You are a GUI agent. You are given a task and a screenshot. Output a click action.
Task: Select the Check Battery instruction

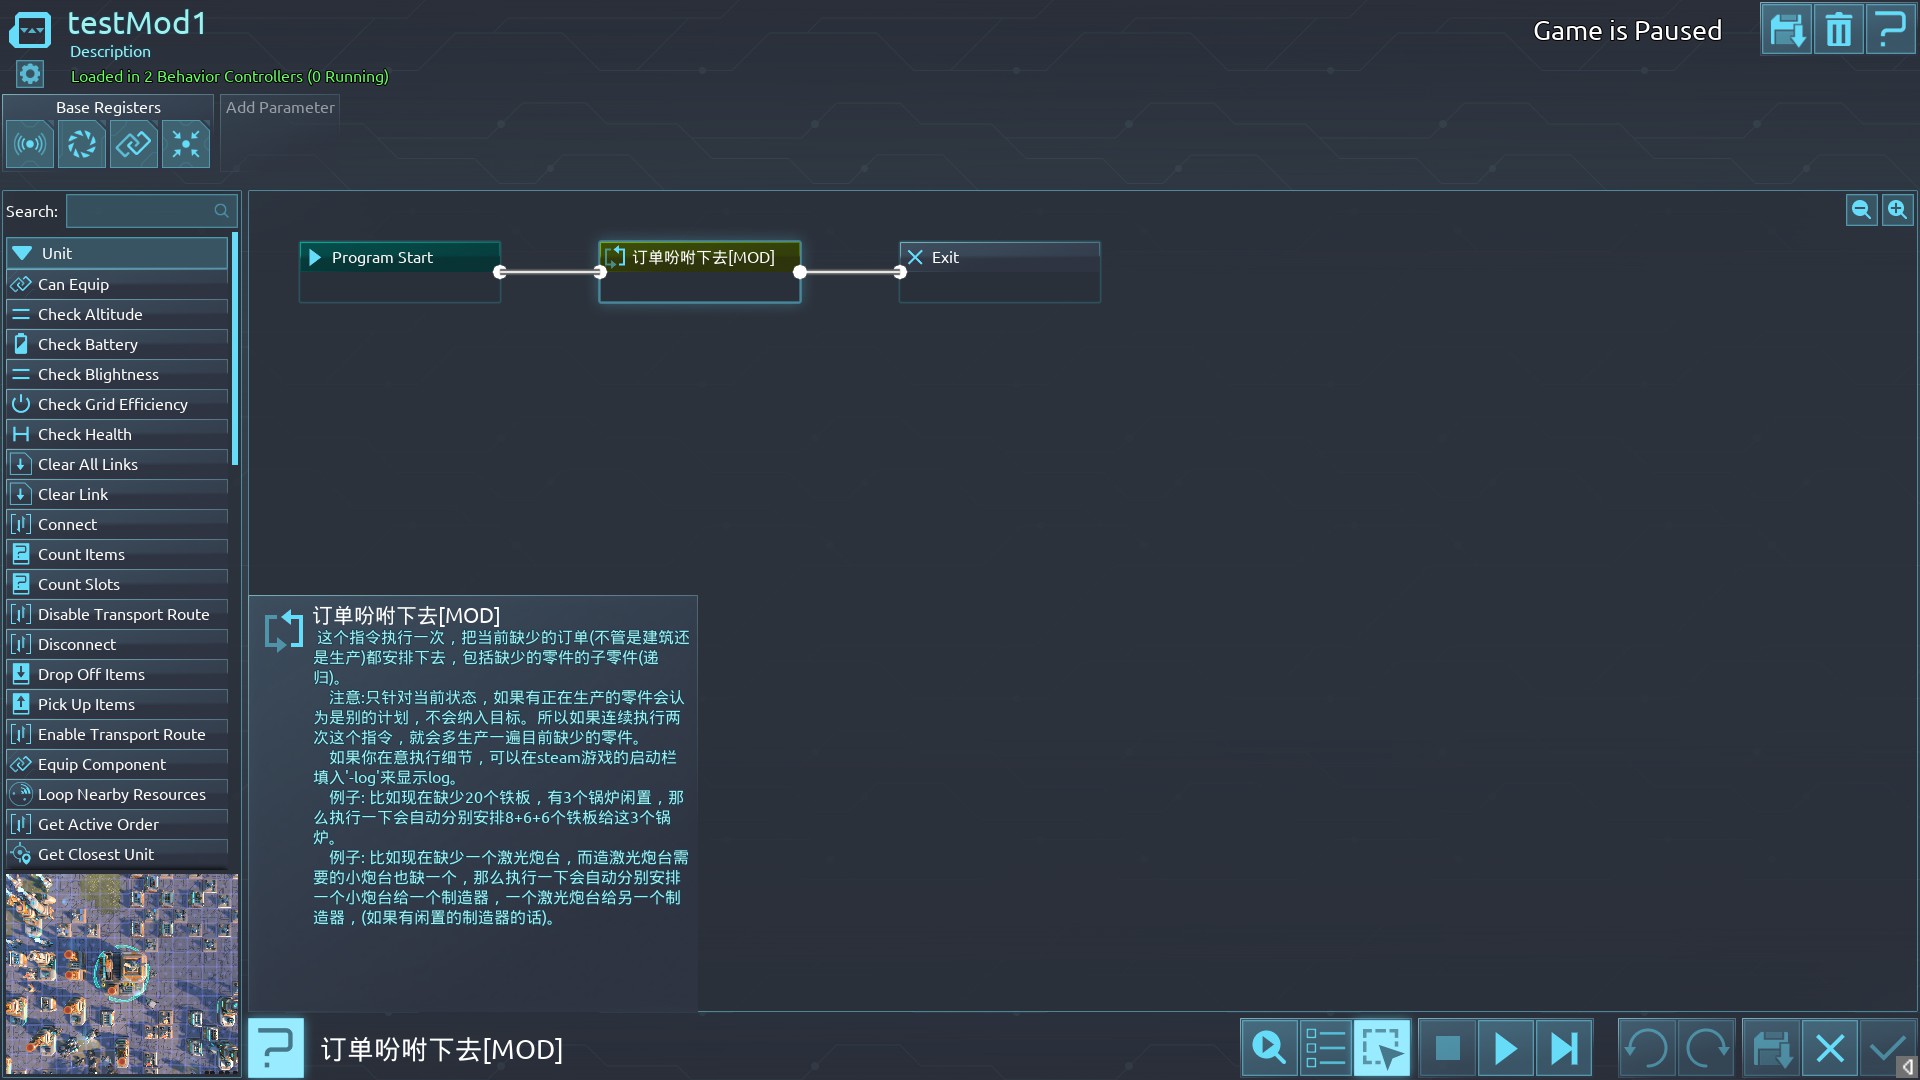[x=88, y=344]
